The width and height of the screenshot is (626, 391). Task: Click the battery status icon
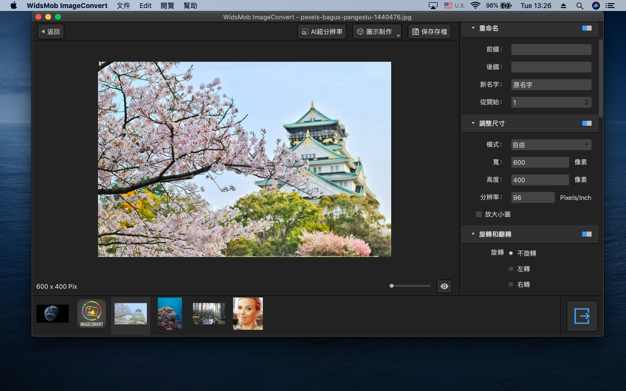(506, 6)
